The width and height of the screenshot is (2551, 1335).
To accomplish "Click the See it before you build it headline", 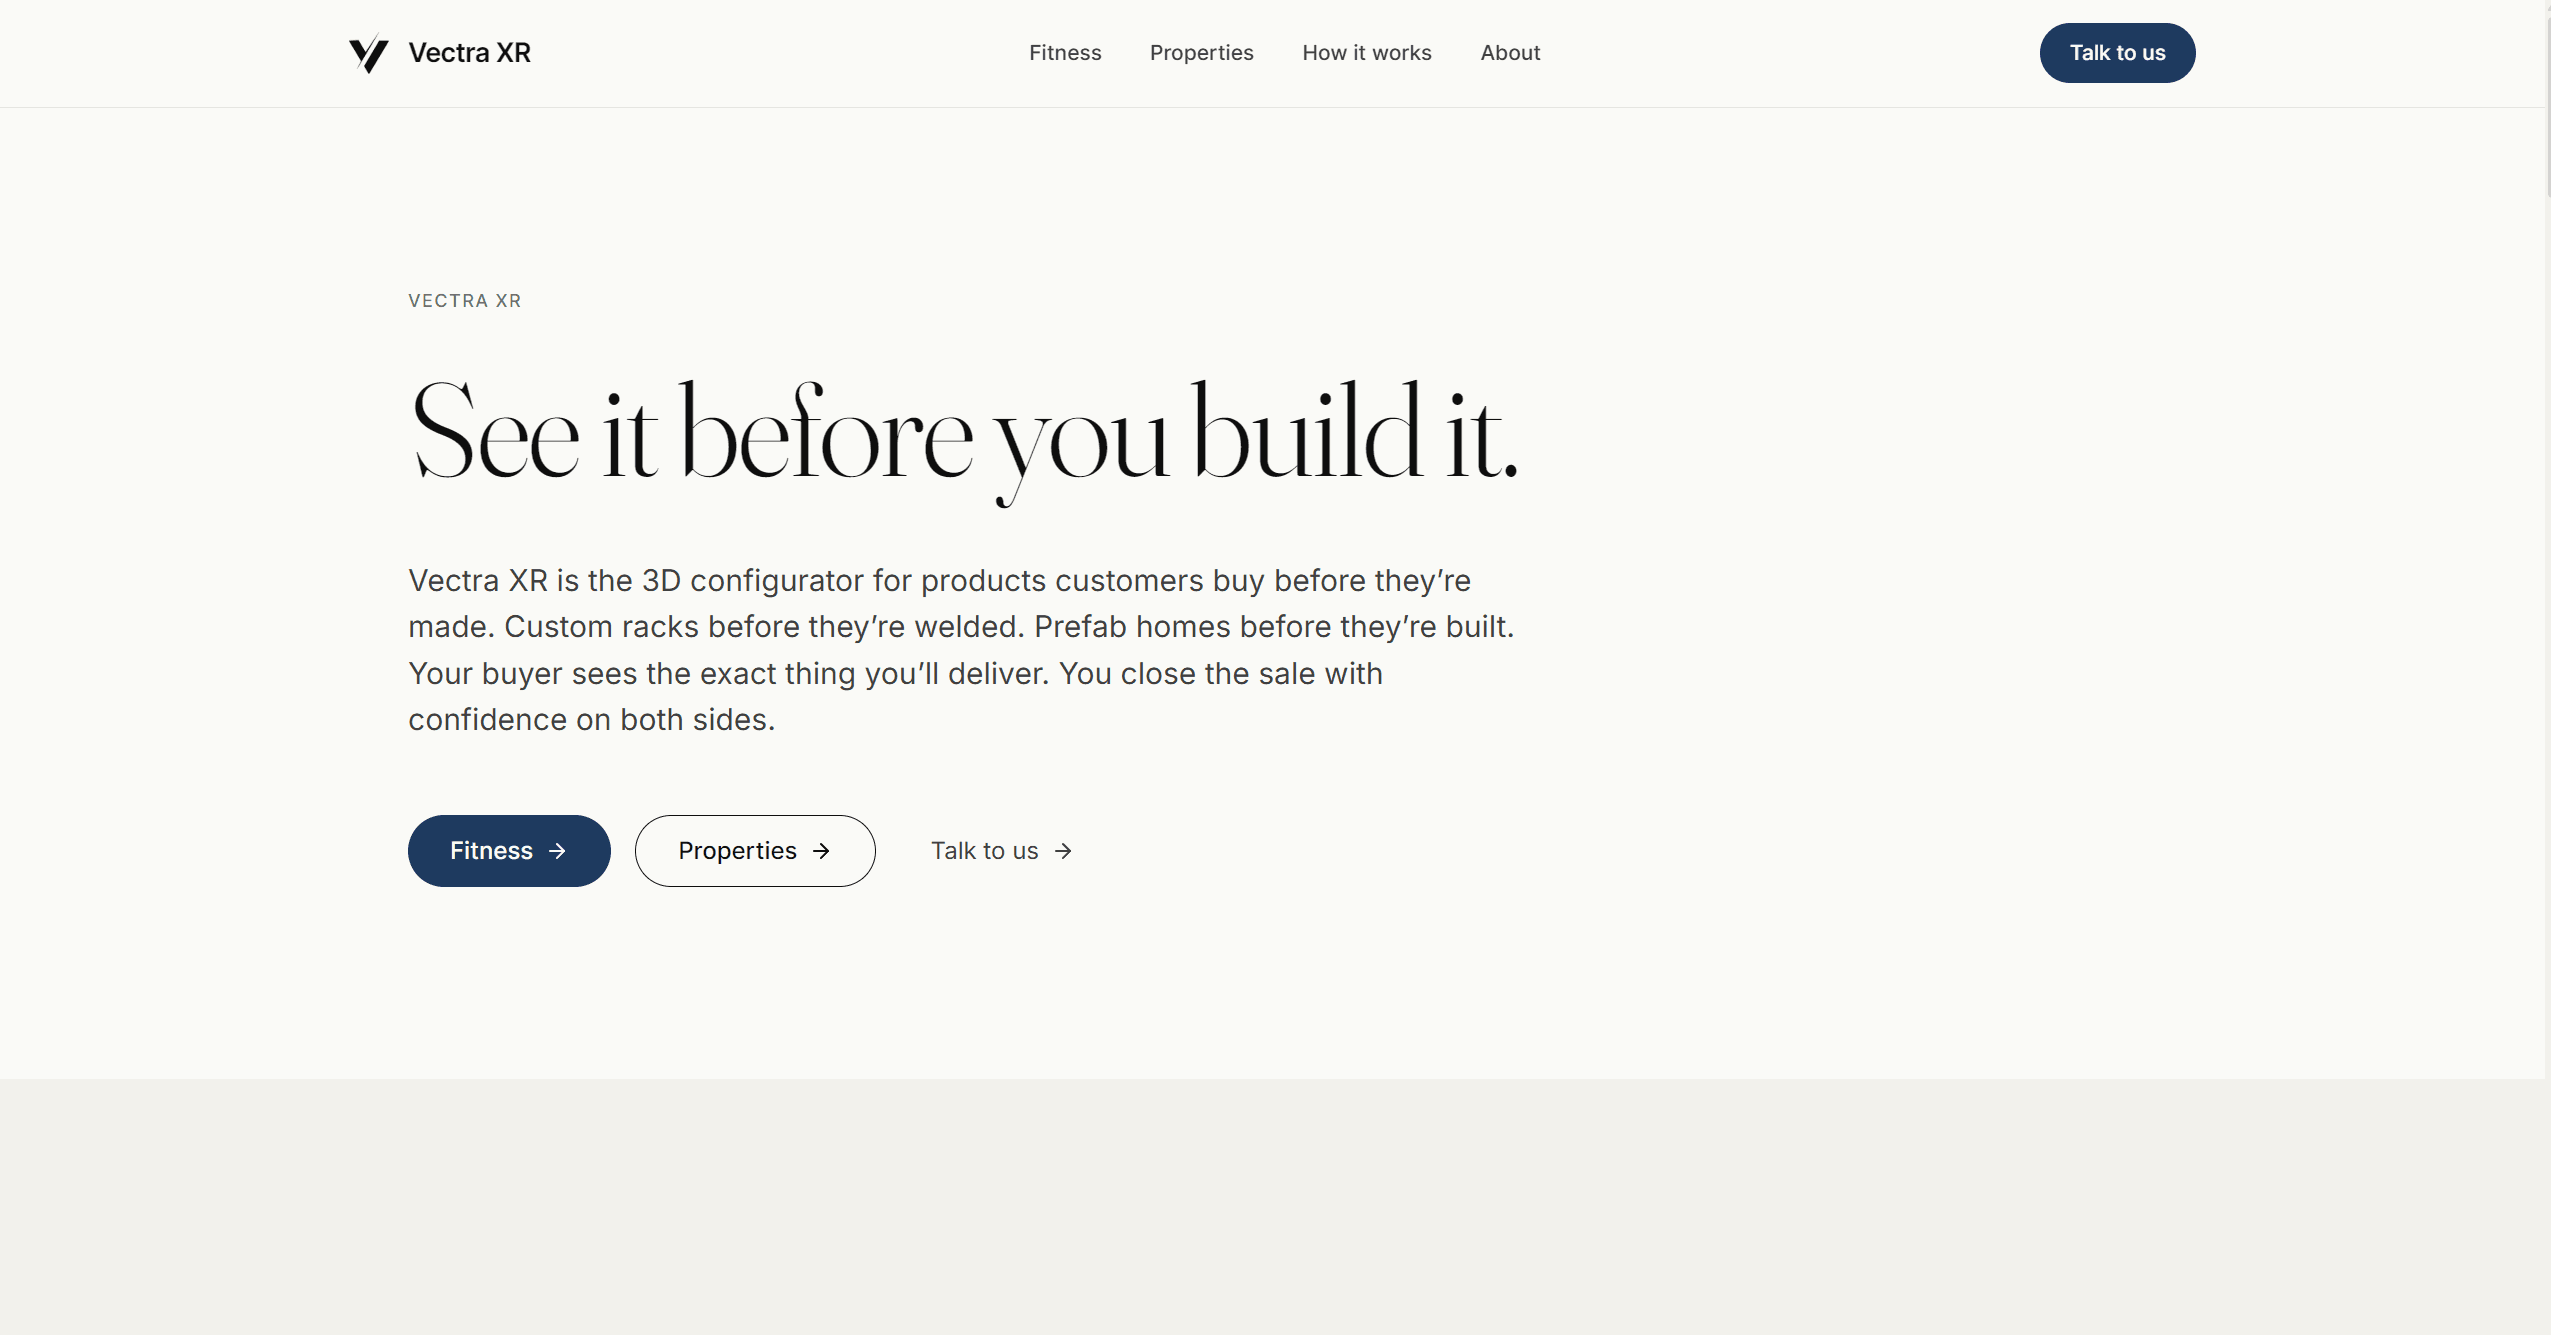I will point(964,440).
